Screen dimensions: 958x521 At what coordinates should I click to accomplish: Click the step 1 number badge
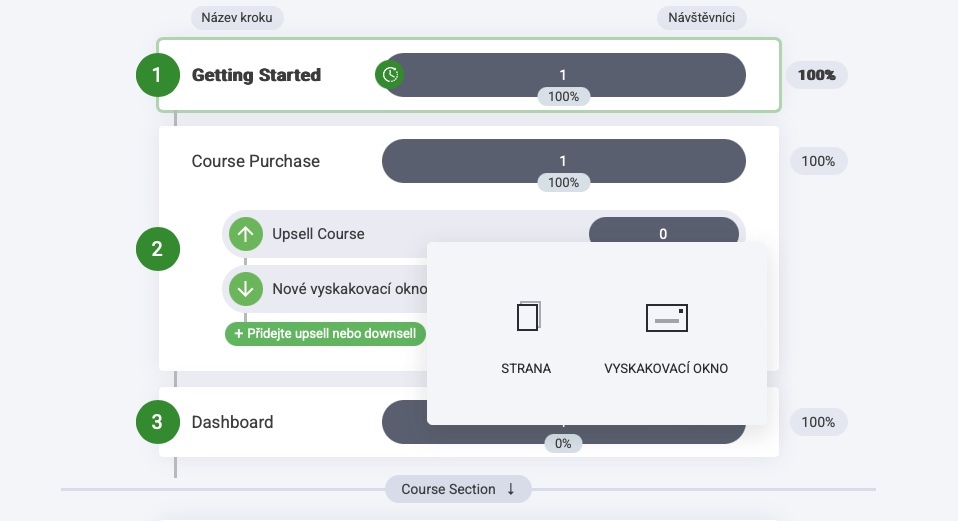[x=157, y=75]
